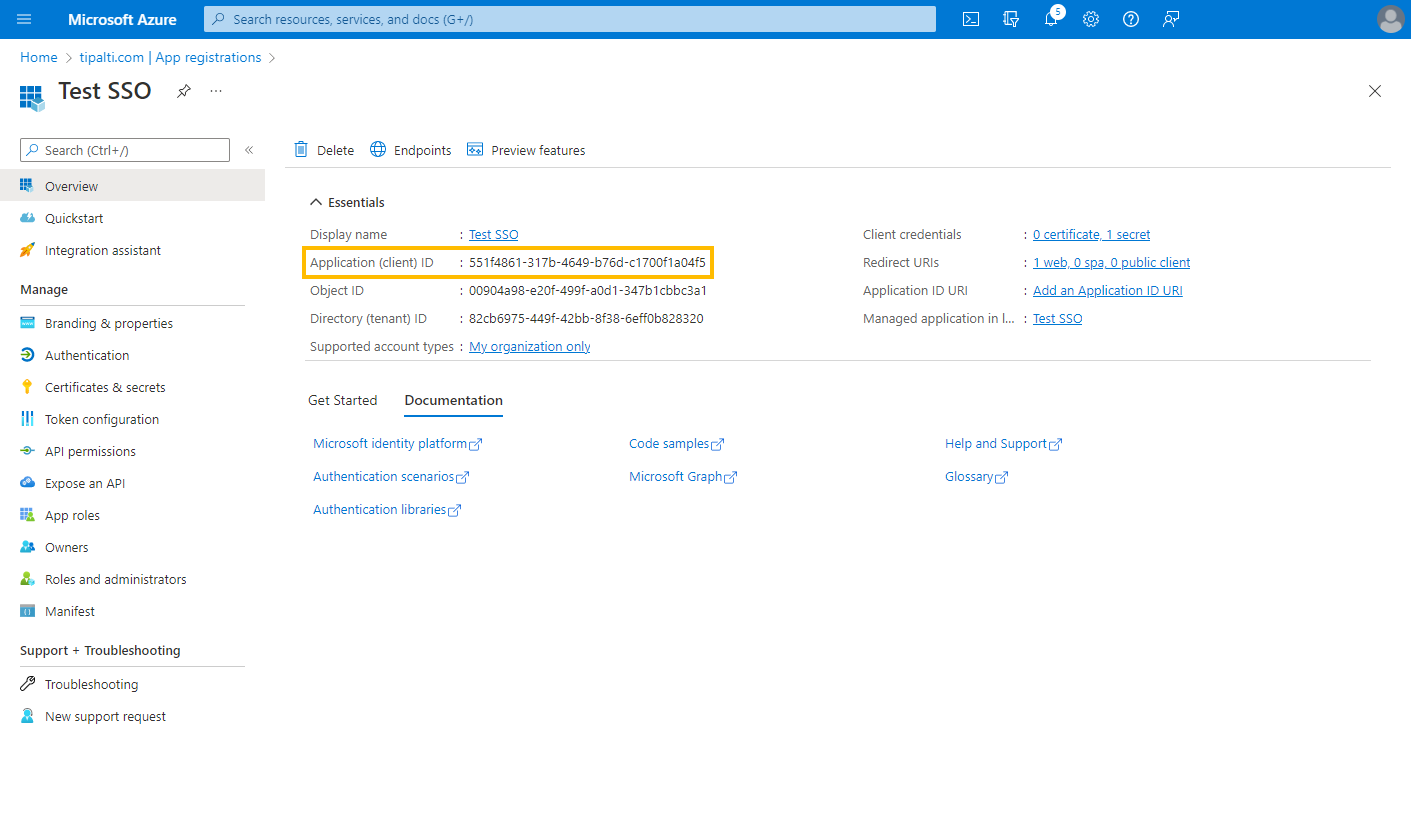Open the help question-mark icon

pyautogui.click(x=1130, y=18)
